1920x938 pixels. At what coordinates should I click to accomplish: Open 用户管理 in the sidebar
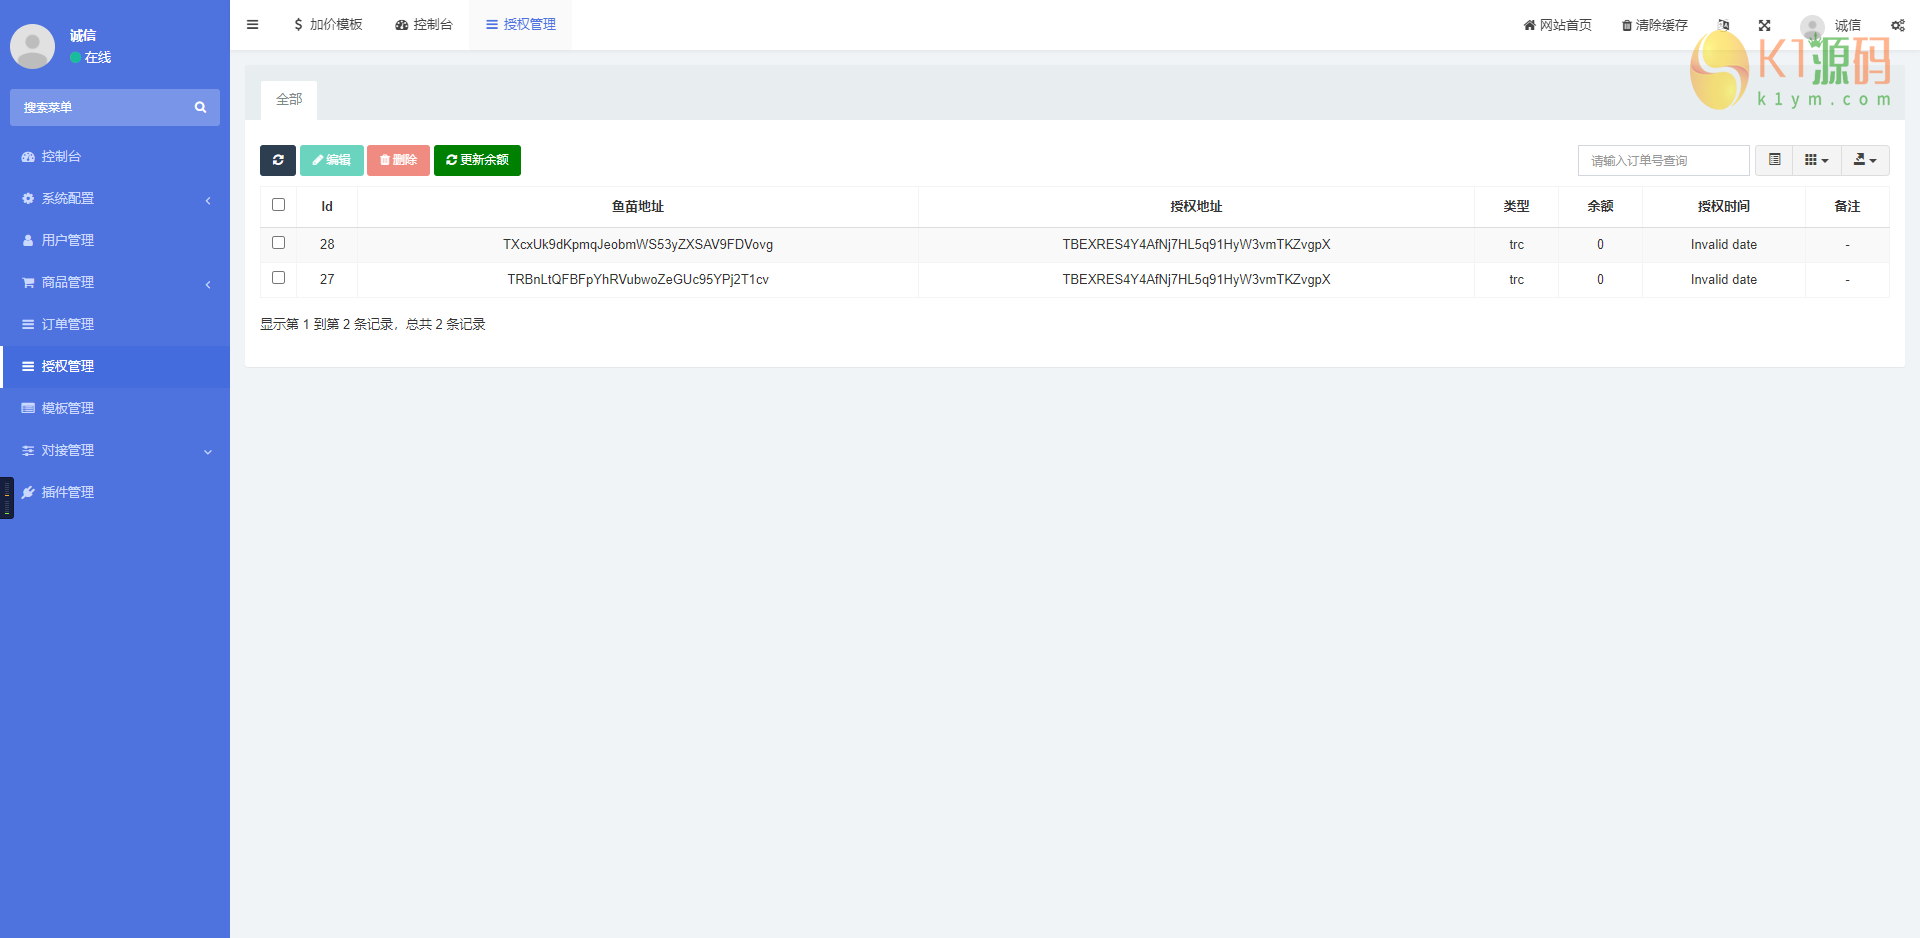[x=115, y=240]
